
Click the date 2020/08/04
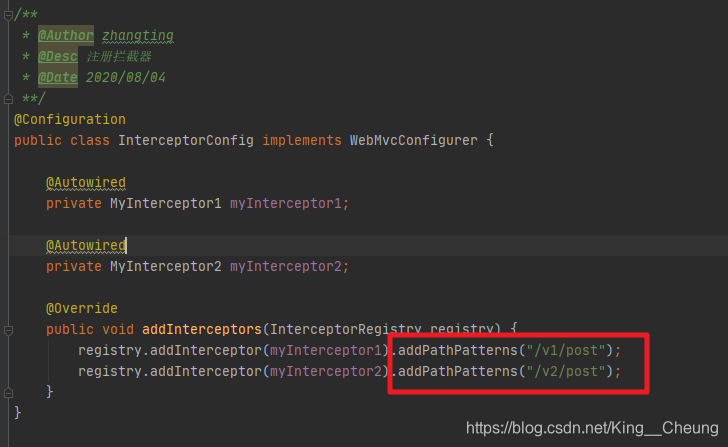(x=125, y=77)
